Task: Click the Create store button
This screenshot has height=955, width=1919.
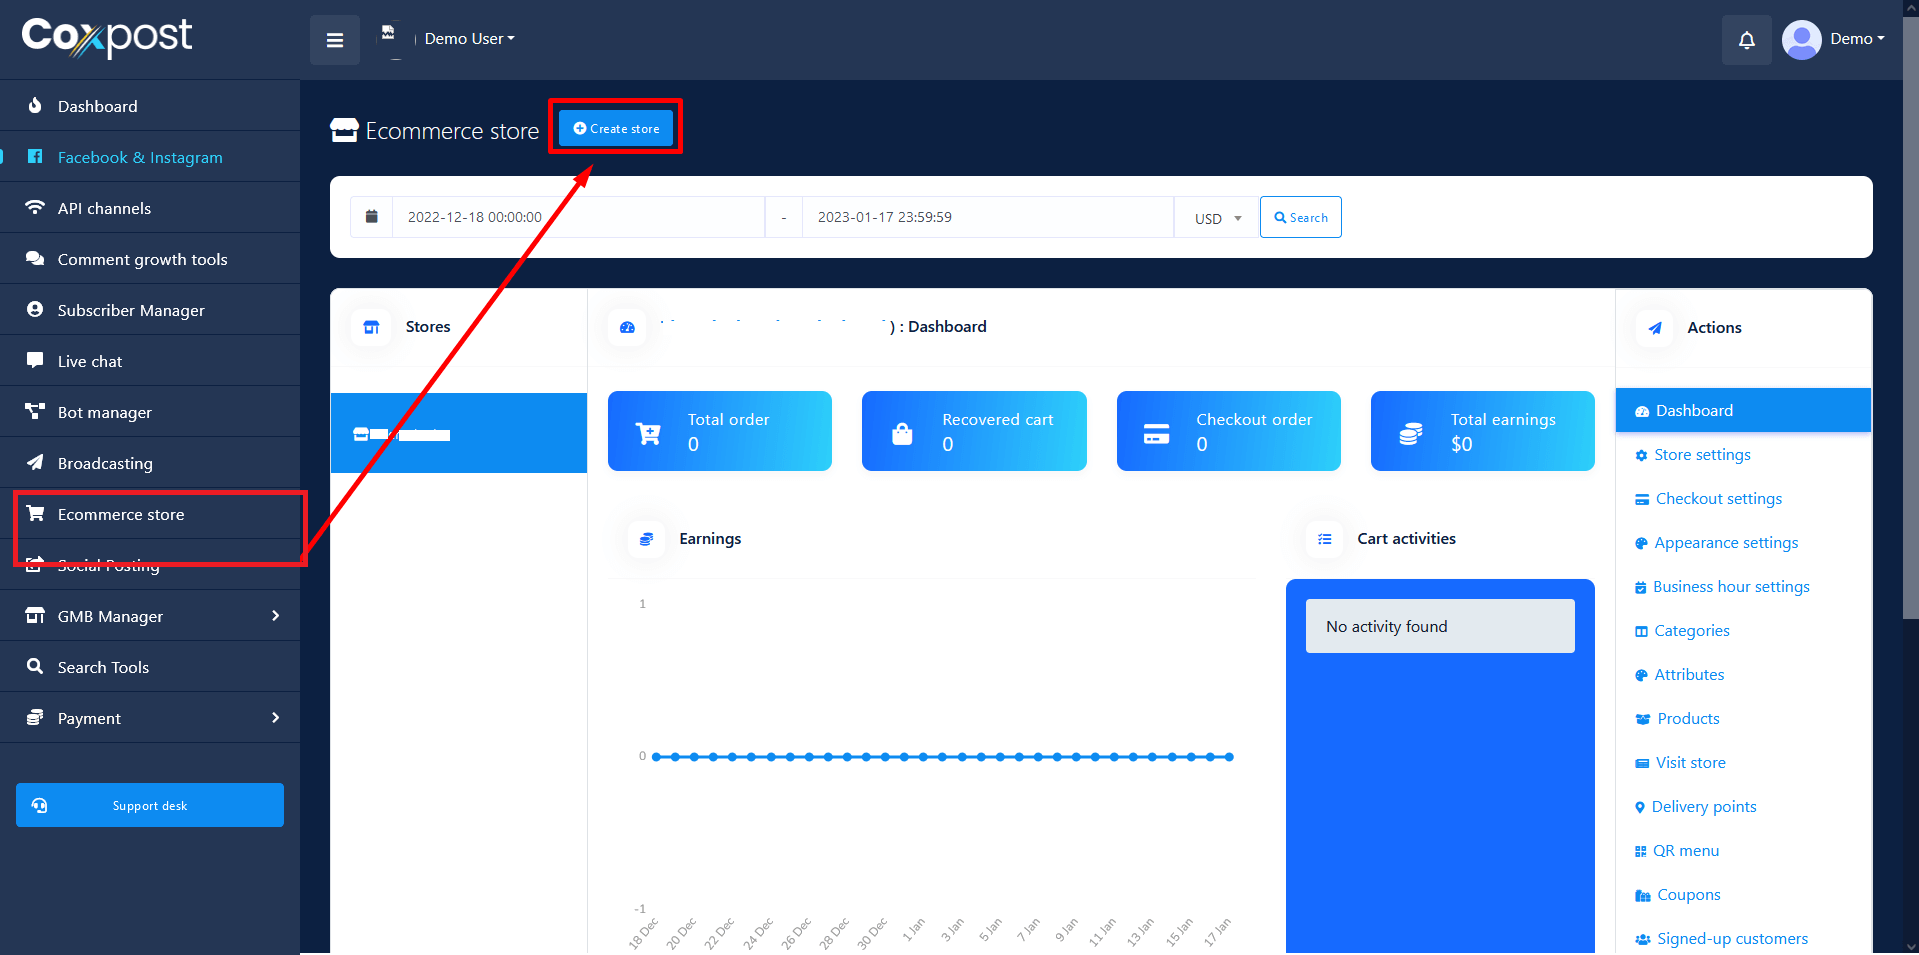Action: pos(616,128)
